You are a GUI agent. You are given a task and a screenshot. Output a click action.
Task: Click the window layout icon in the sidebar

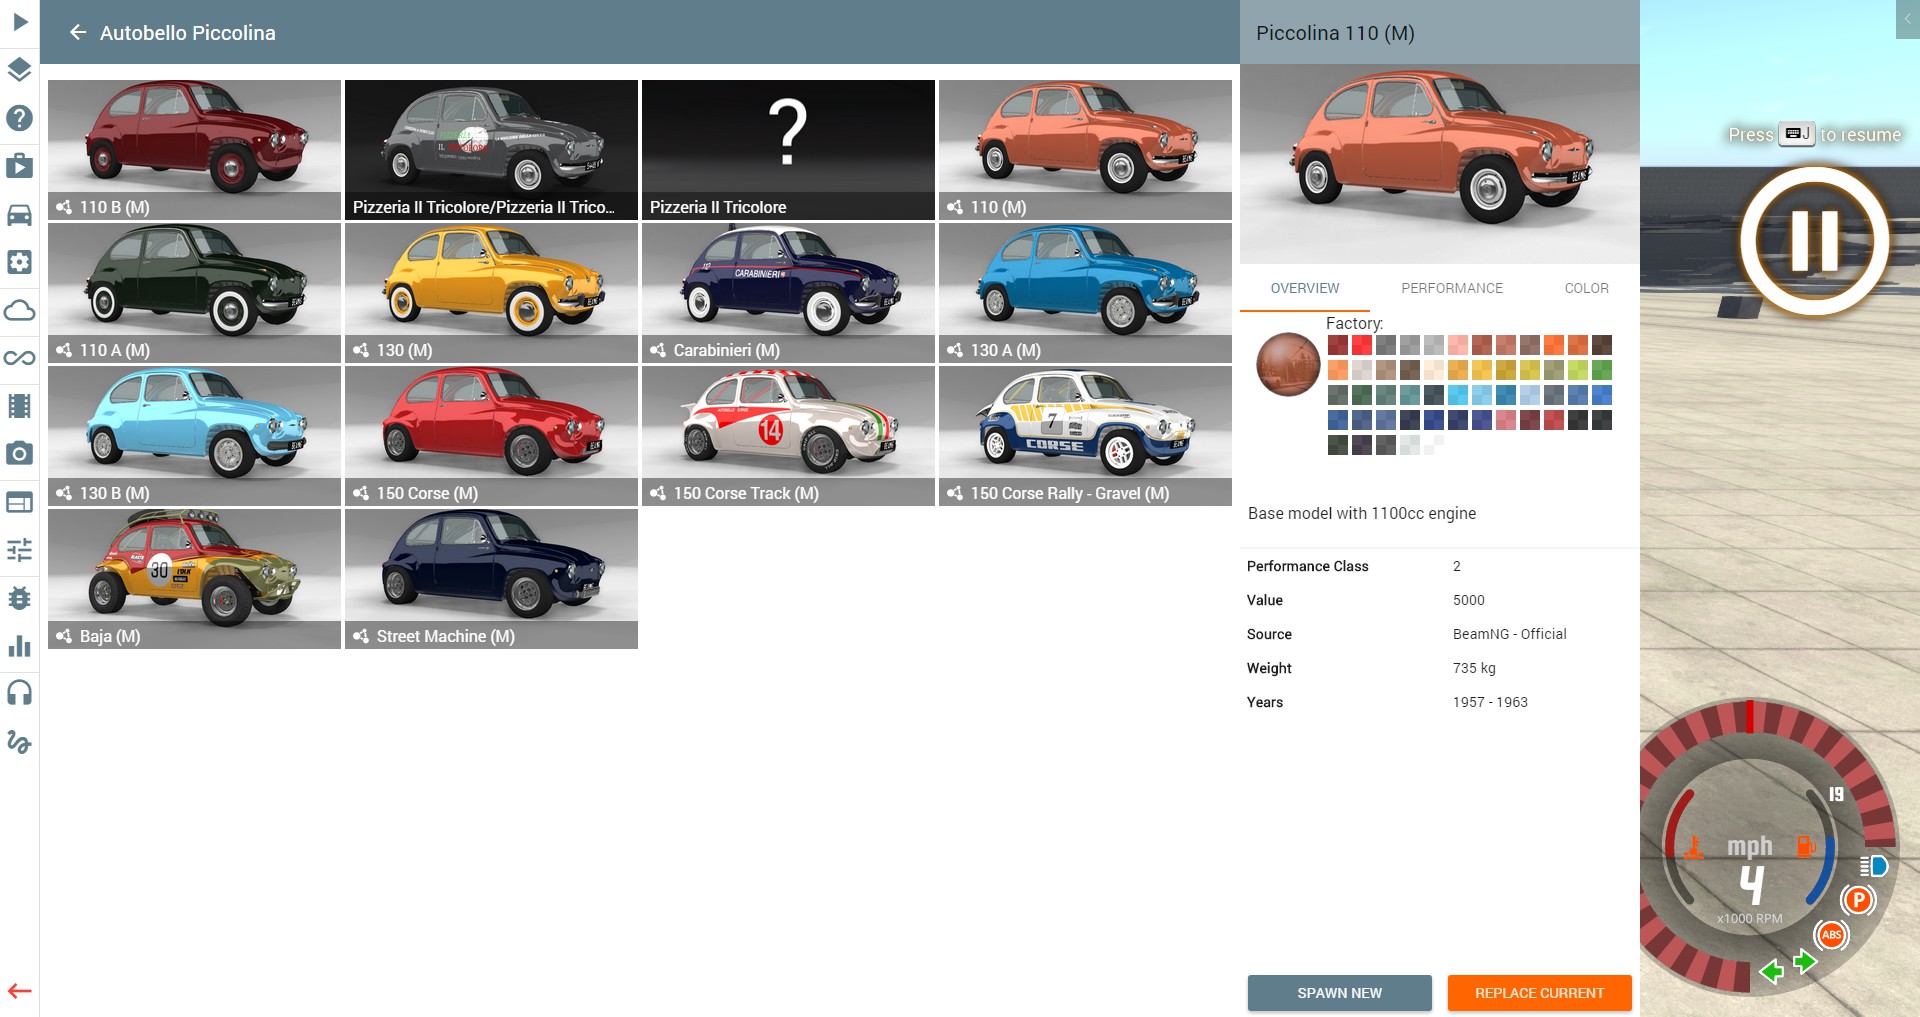click(x=20, y=502)
